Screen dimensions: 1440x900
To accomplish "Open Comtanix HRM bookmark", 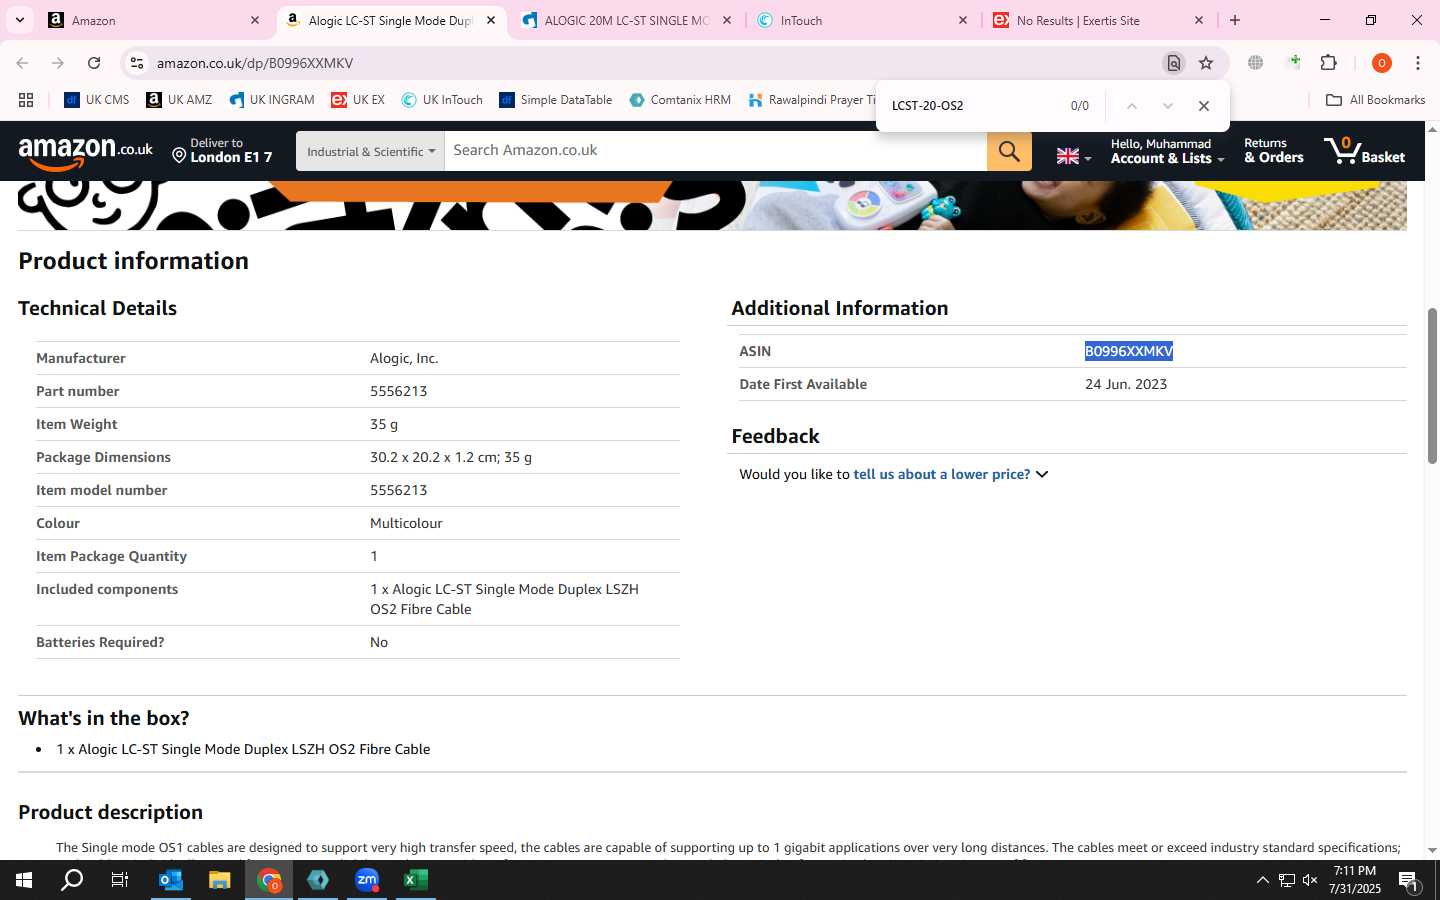I will click(680, 100).
